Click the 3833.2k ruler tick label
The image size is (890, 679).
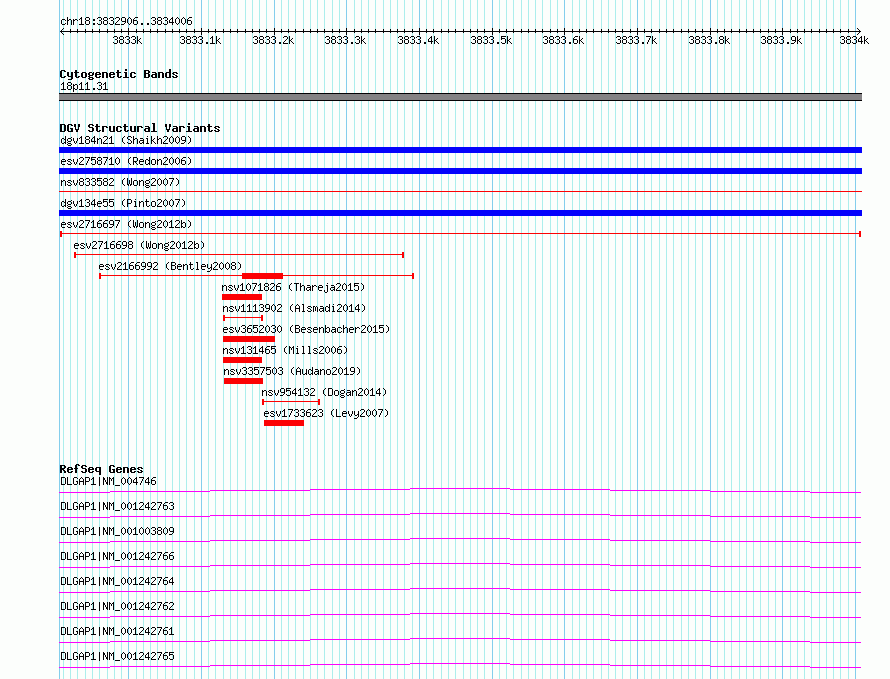[273, 40]
